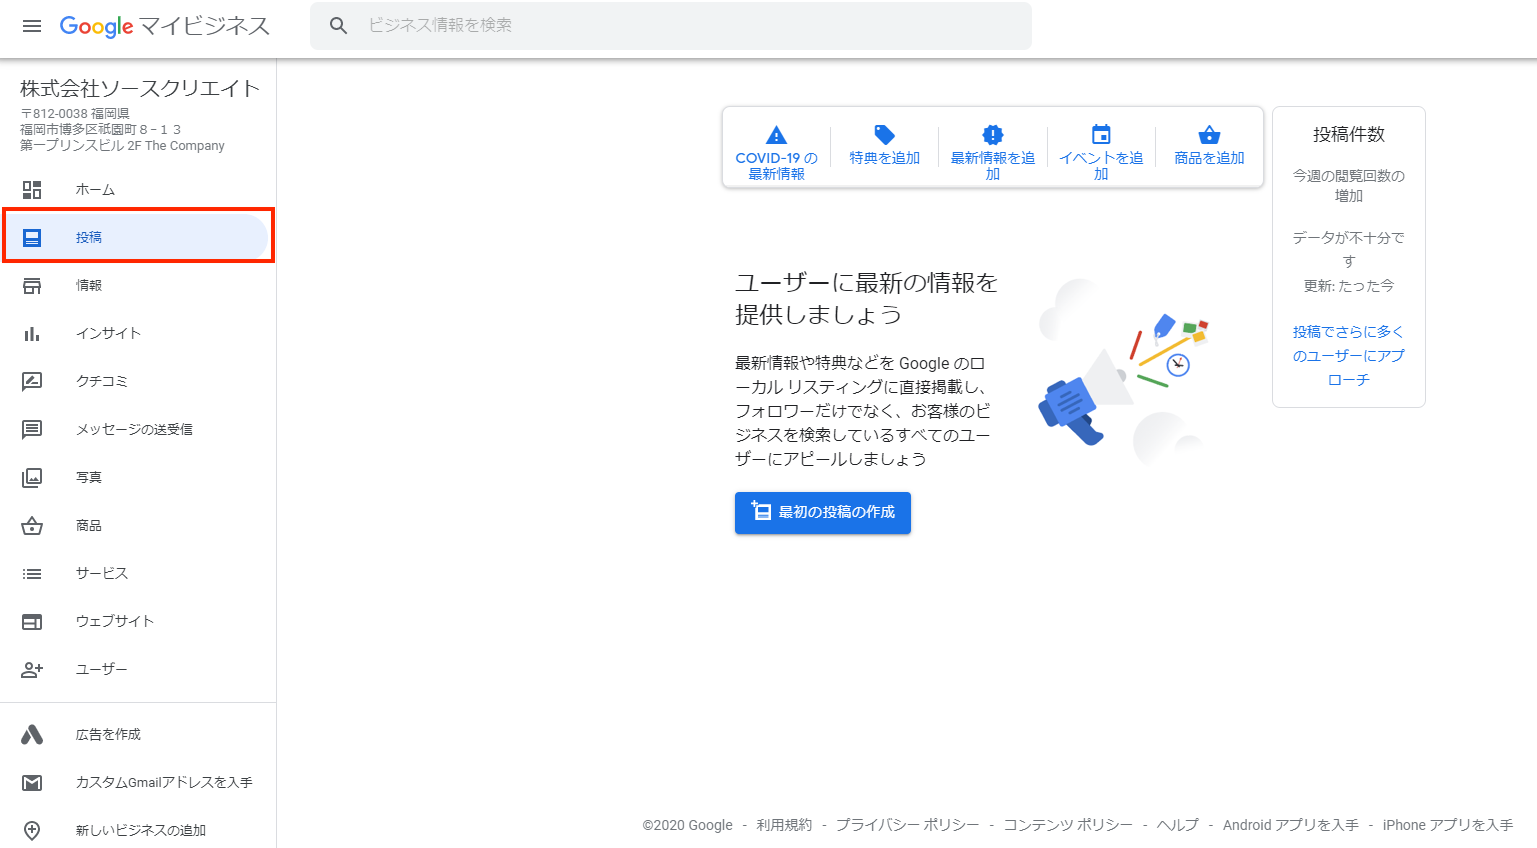Click the ©2020 Google footer text
This screenshot has width=1537, height=848.
[688, 825]
